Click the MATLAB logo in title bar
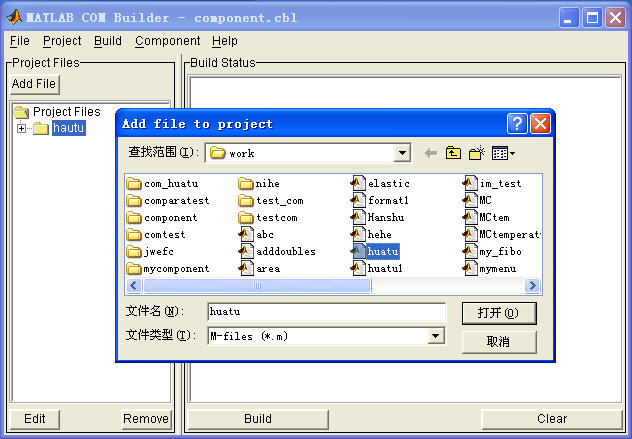632x439 pixels. (14, 17)
